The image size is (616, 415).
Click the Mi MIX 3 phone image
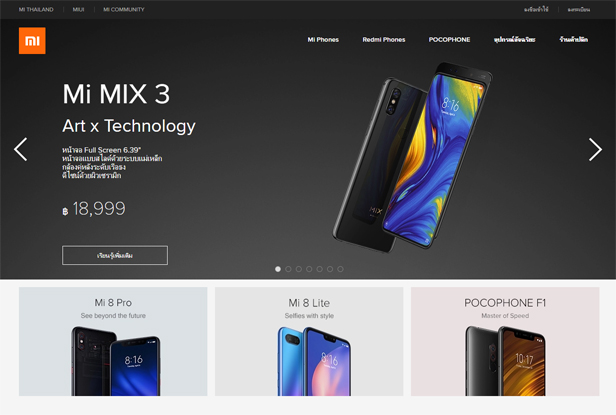tap(412, 157)
